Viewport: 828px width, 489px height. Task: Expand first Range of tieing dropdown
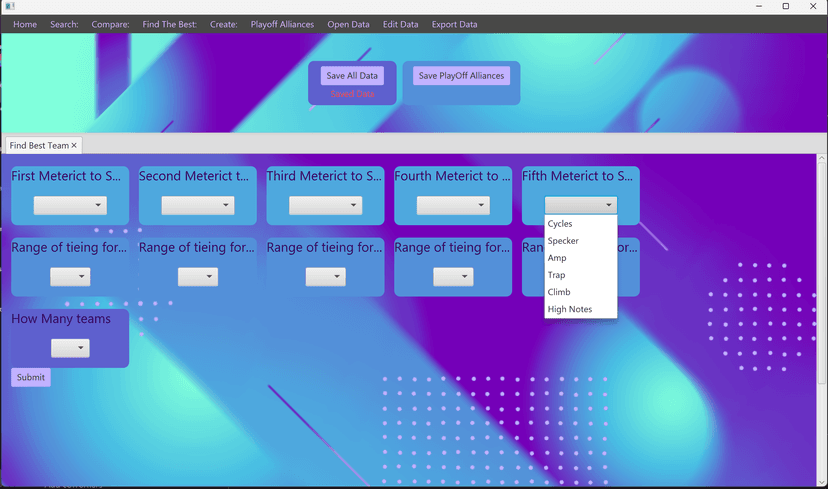[70, 277]
